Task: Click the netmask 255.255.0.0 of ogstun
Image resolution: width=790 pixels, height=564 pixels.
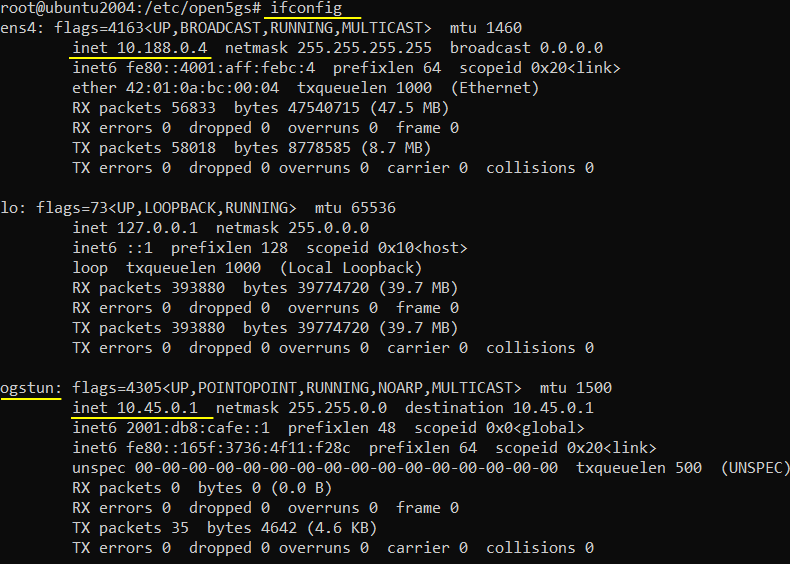Action: tap(301, 408)
